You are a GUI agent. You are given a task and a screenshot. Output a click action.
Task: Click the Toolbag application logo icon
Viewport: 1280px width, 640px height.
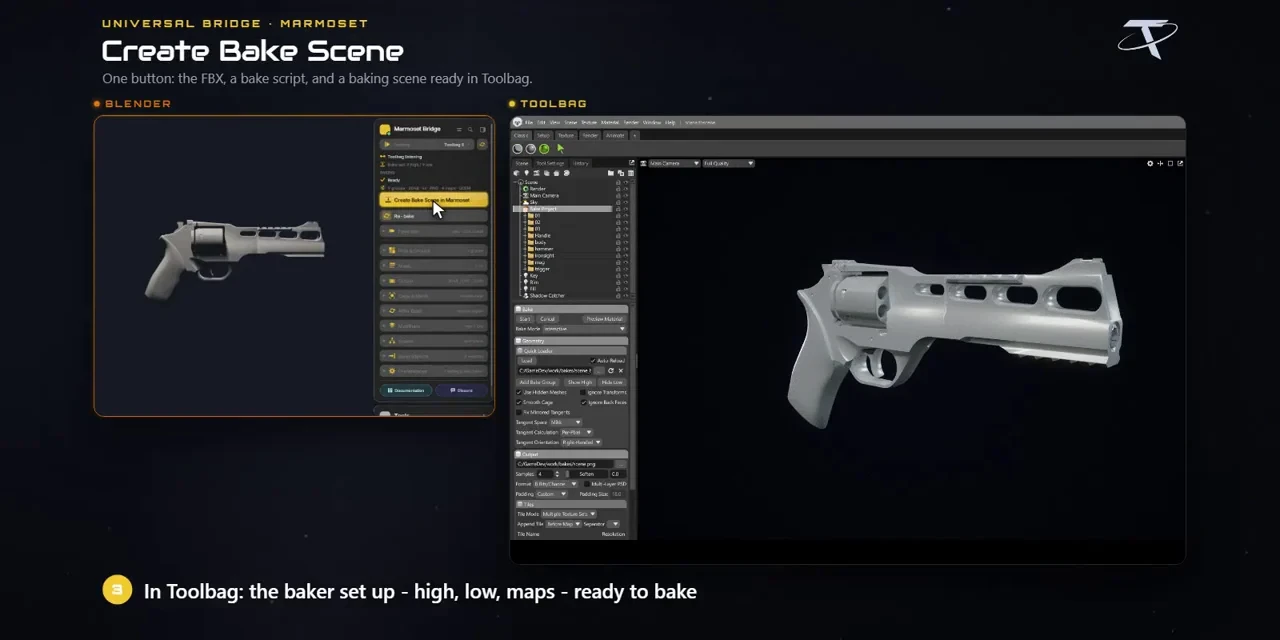coord(518,122)
